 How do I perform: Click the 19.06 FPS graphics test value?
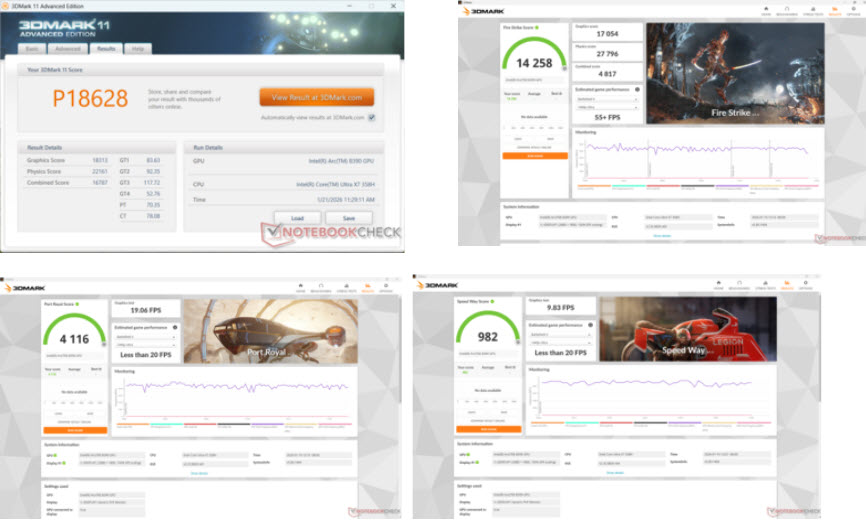(x=146, y=311)
